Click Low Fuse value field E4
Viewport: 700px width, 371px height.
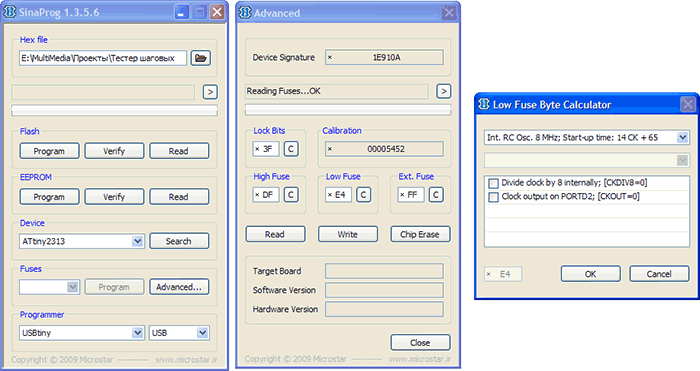click(x=338, y=195)
